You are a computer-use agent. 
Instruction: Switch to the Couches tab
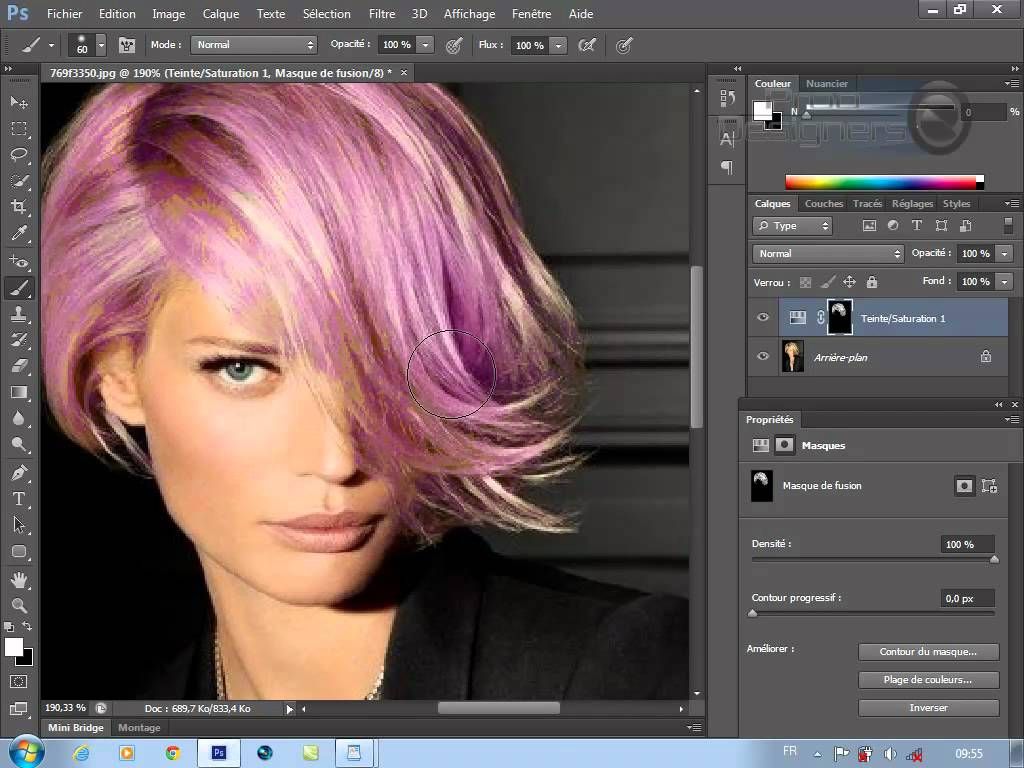pos(824,203)
